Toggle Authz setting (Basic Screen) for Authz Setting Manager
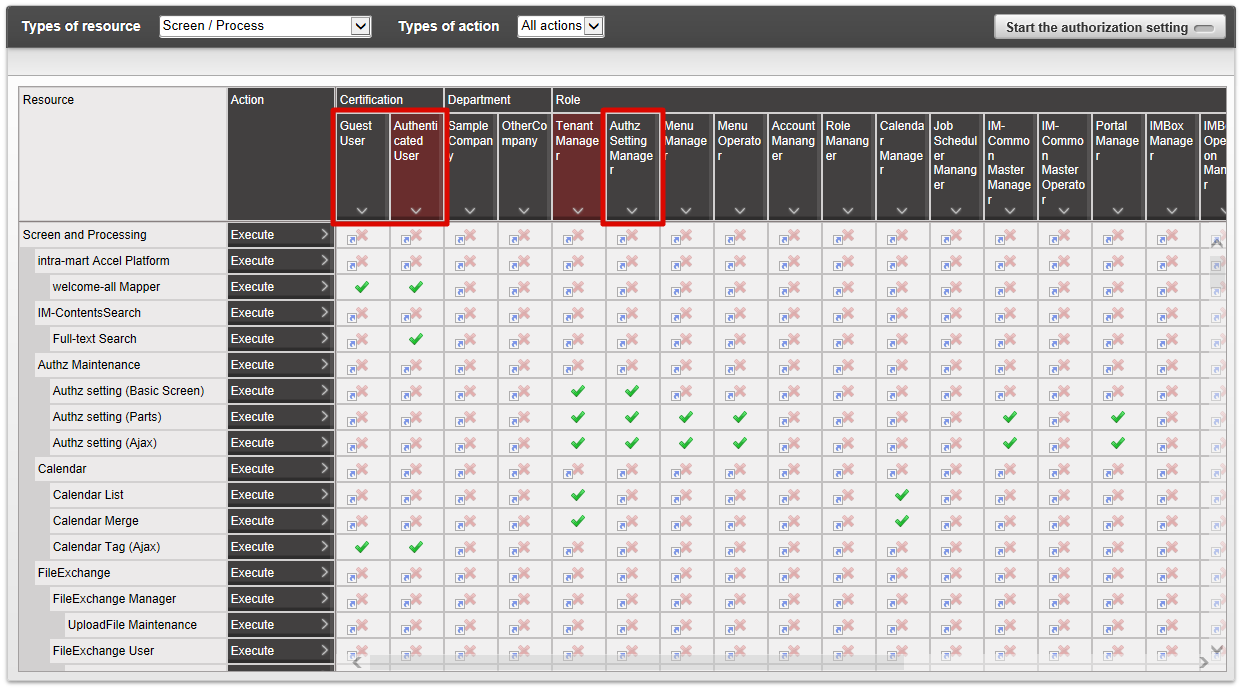 (x=632, y=391)
